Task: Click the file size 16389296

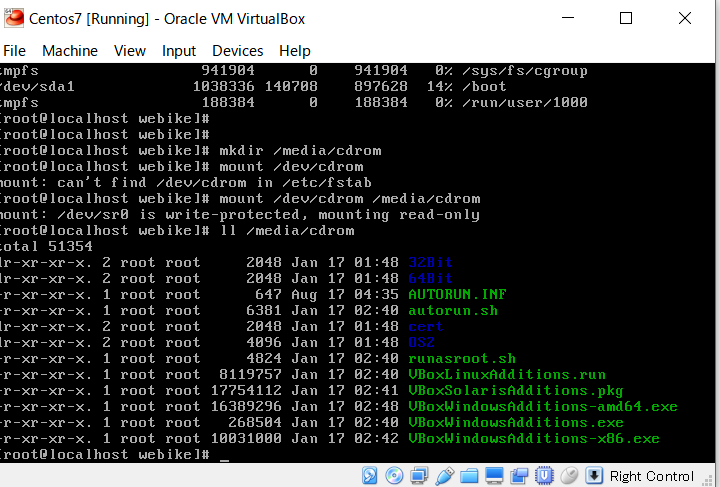Action: 246,406
